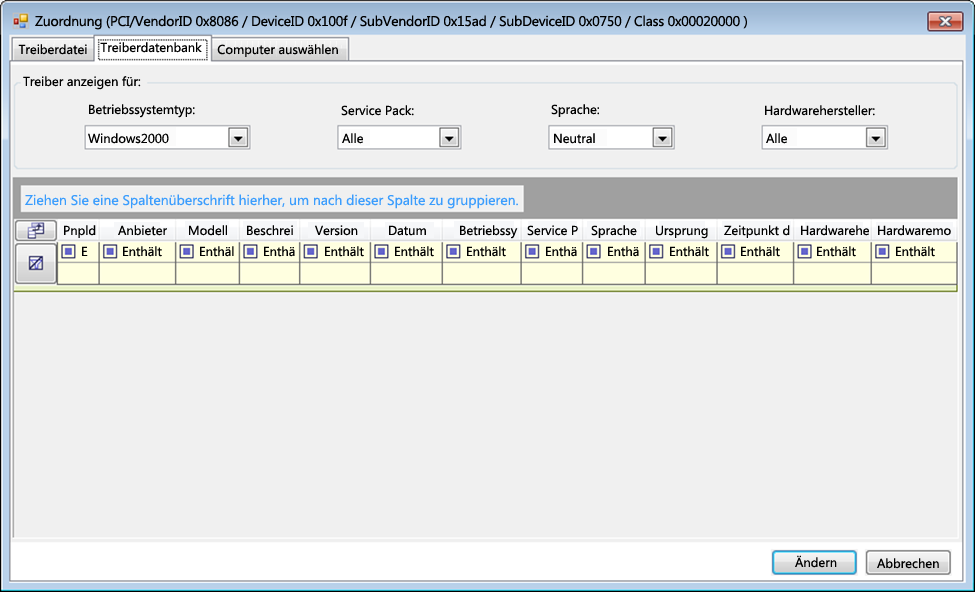Screen dimensions: 975x592
Task: Click filter operator icon in Version column
Action: point(313,252)
